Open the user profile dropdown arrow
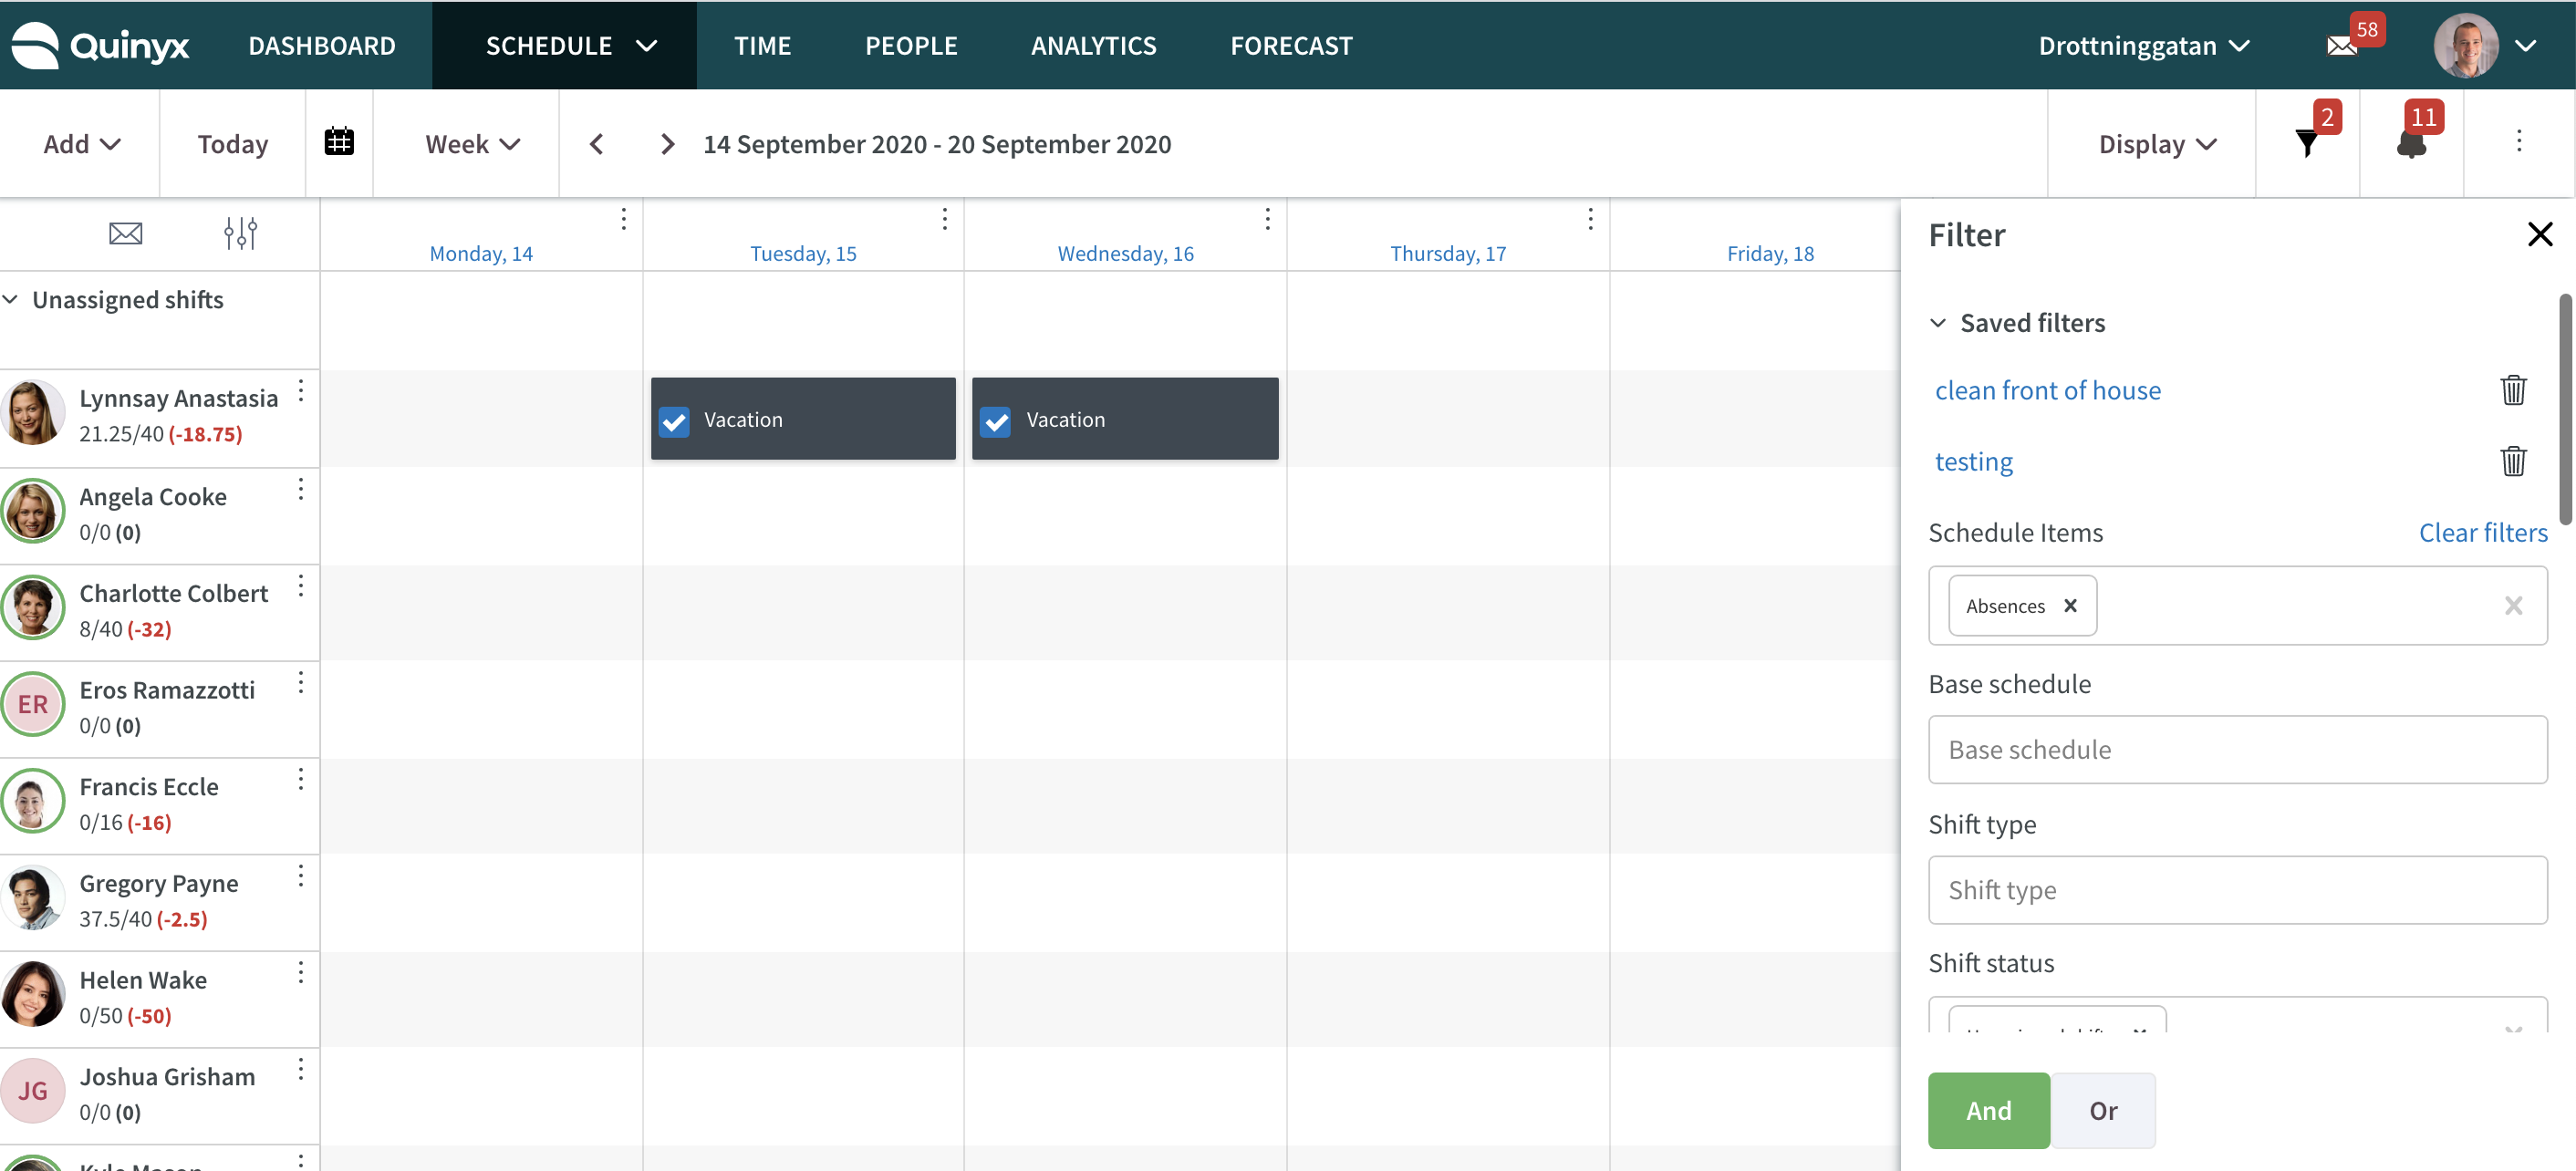 pos(2525,46)
